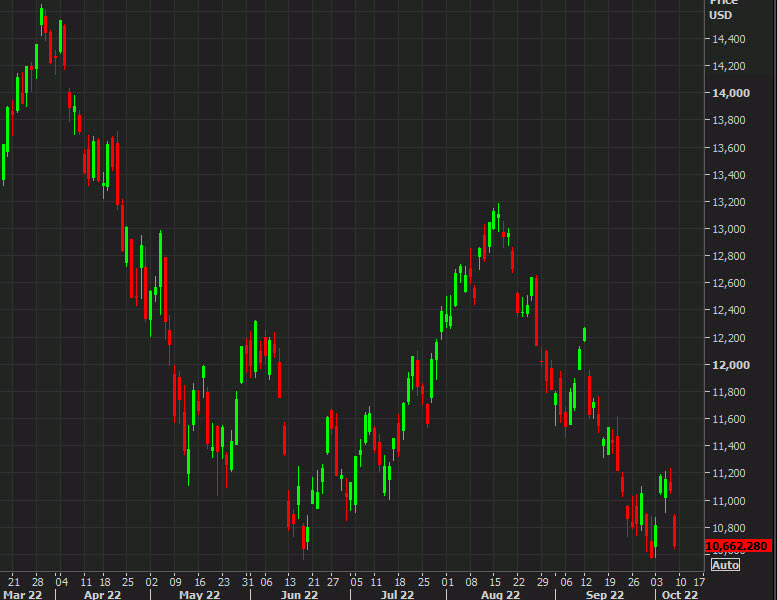This screenshot has width=777, height=600.
Task: Select the 13,000 price axis label
Action: [728, 229]
